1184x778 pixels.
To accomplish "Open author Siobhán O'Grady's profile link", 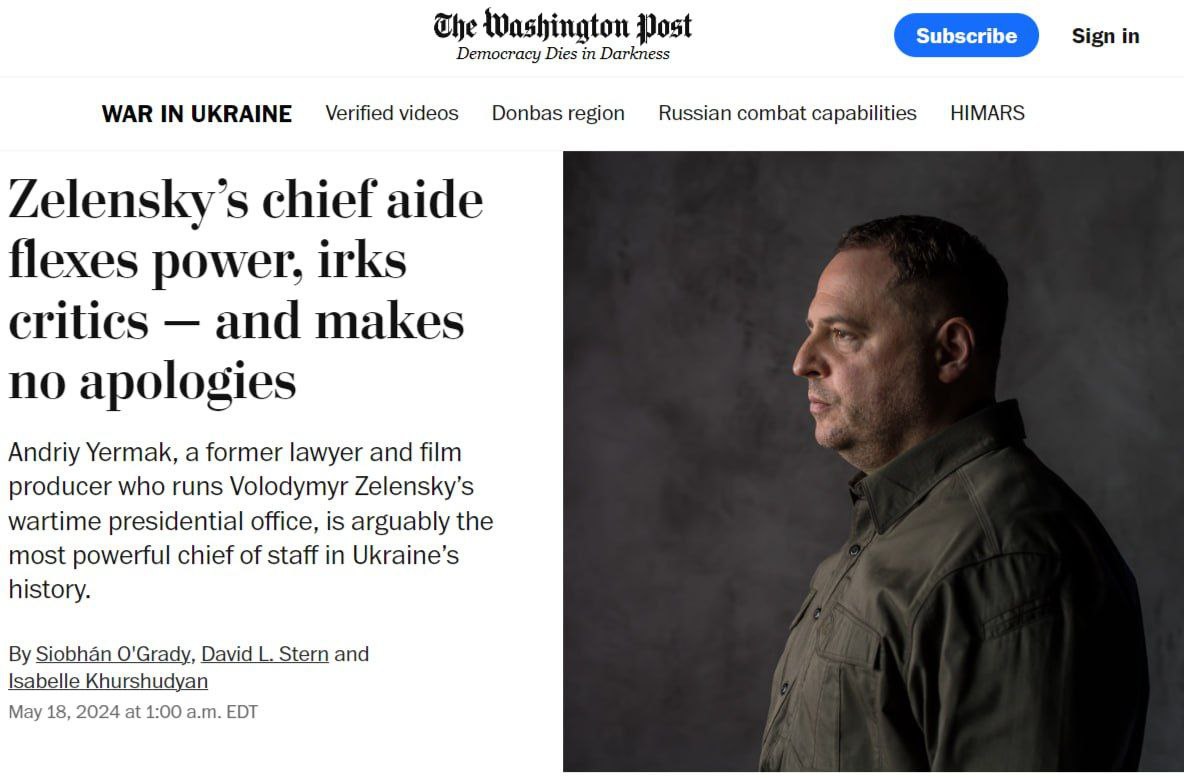I will pyautogui.click(x=113, y=654).
